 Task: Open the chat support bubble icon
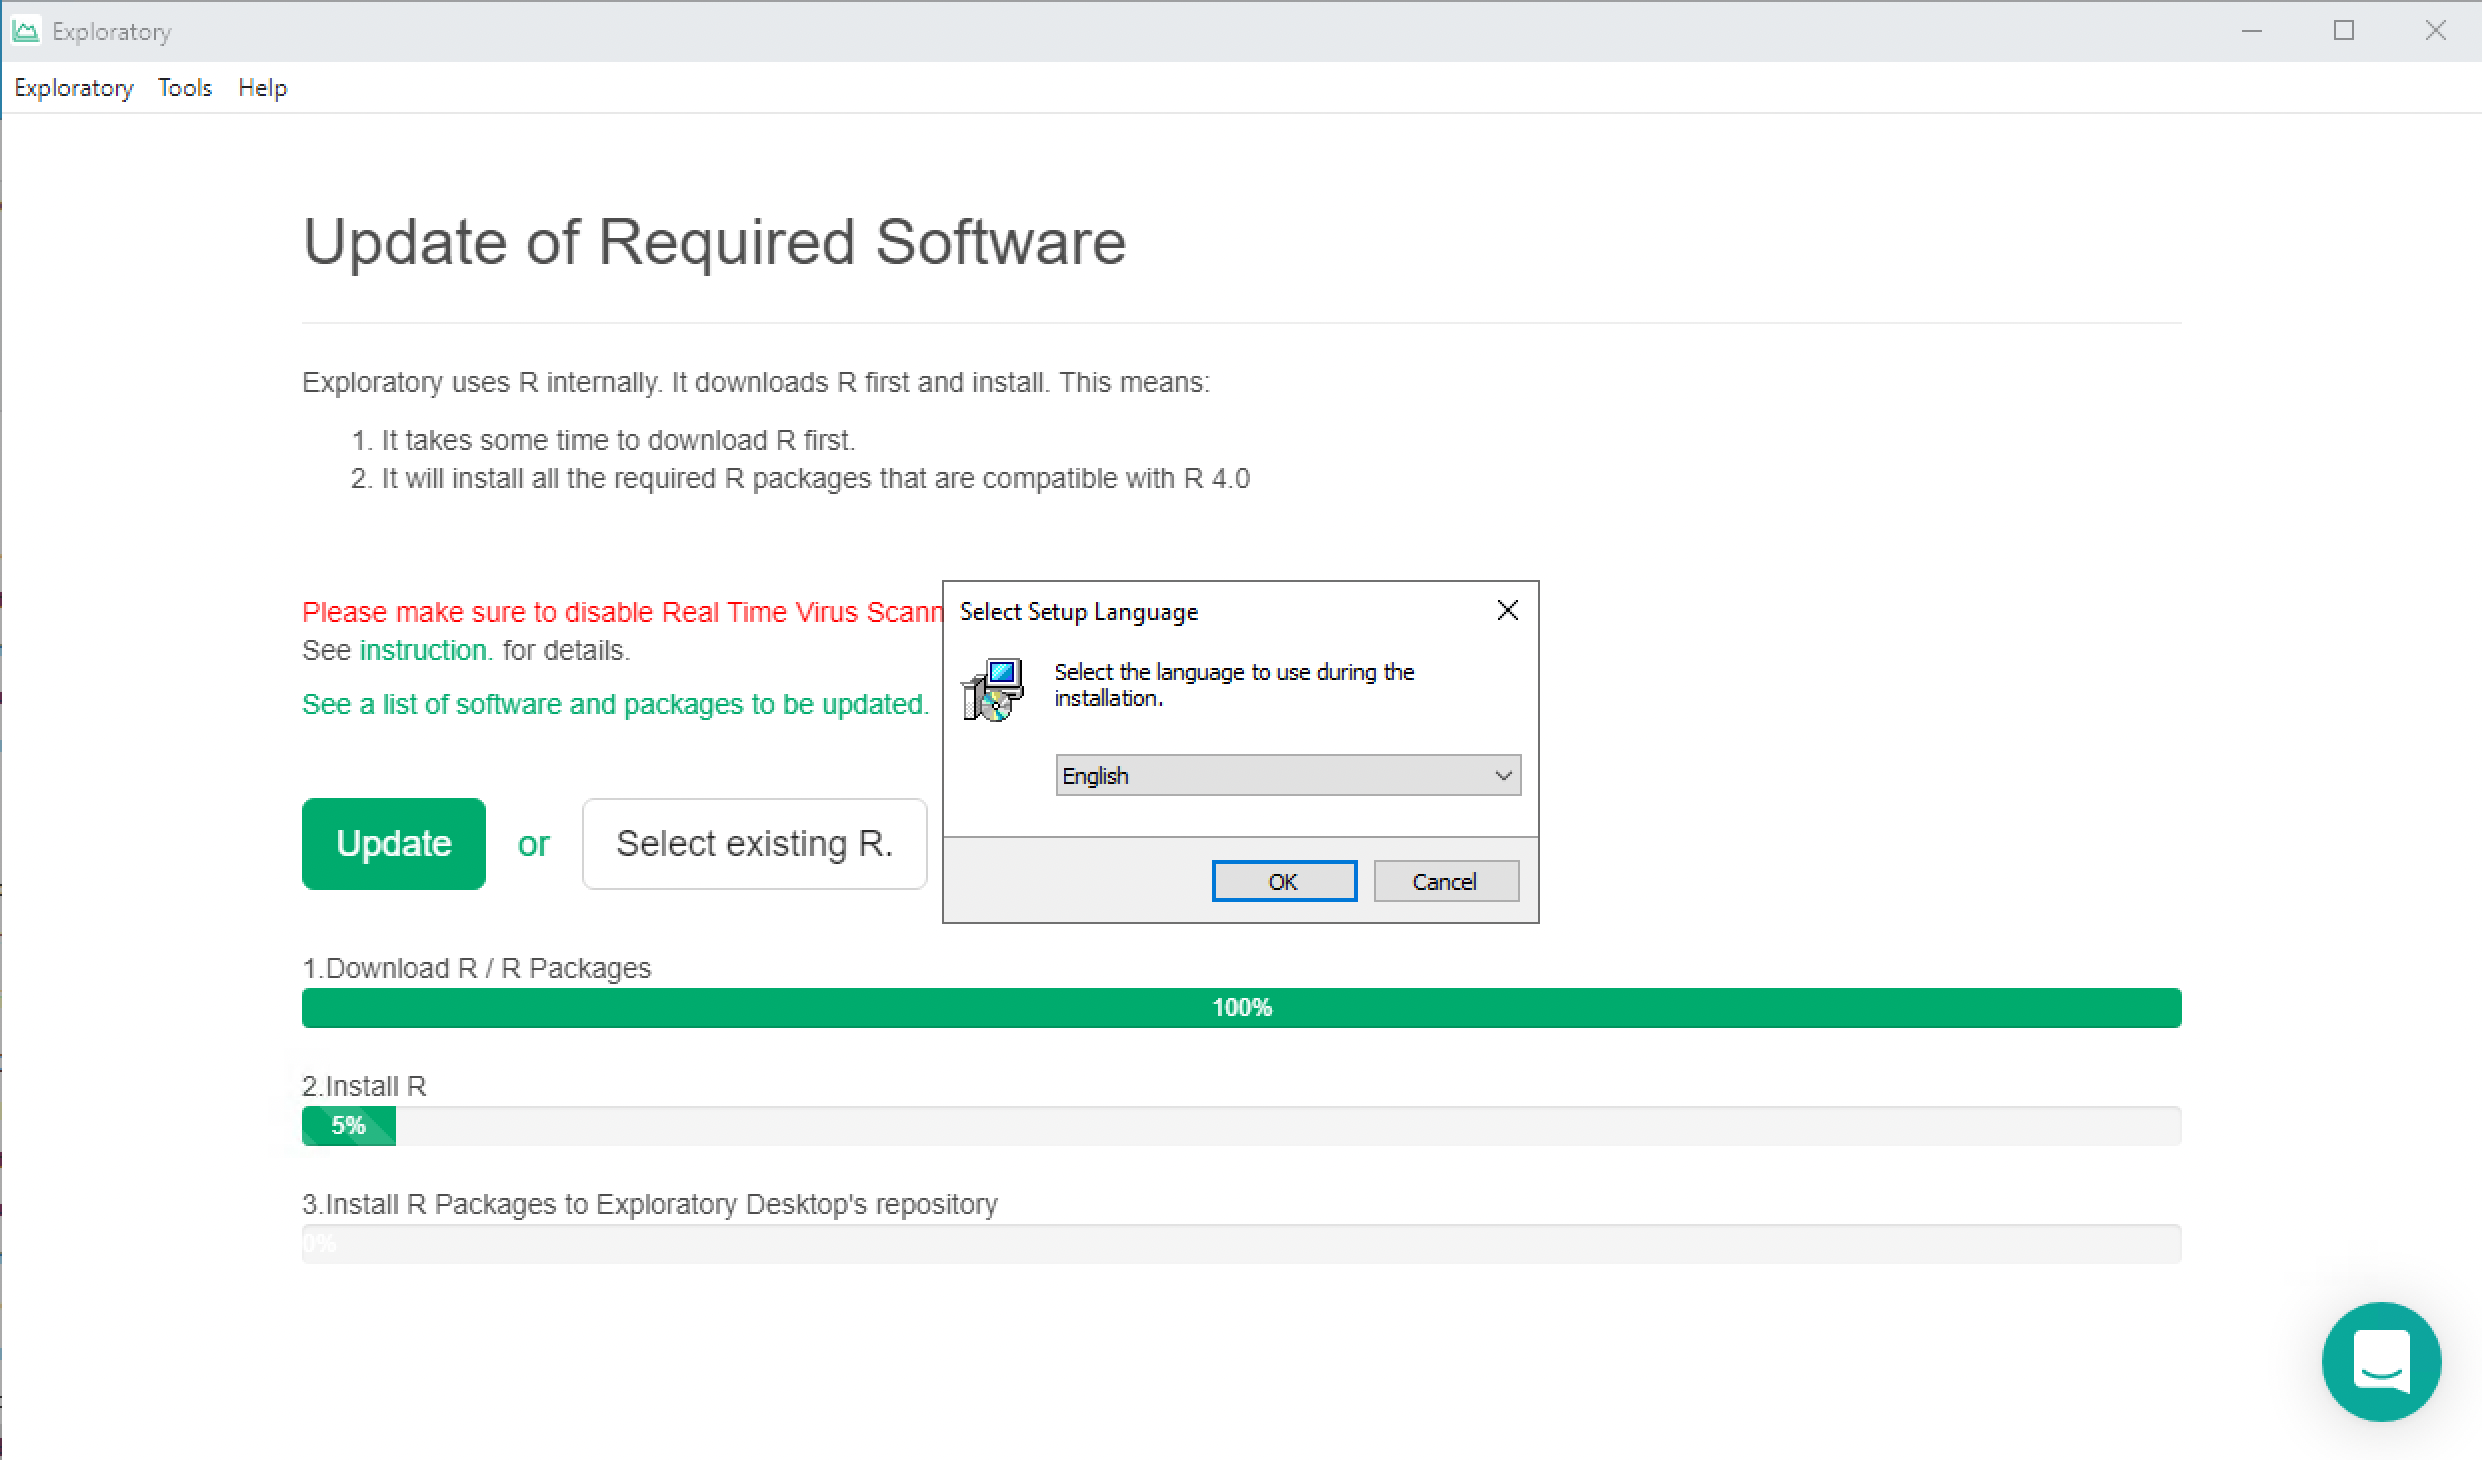point(2380,1361)
